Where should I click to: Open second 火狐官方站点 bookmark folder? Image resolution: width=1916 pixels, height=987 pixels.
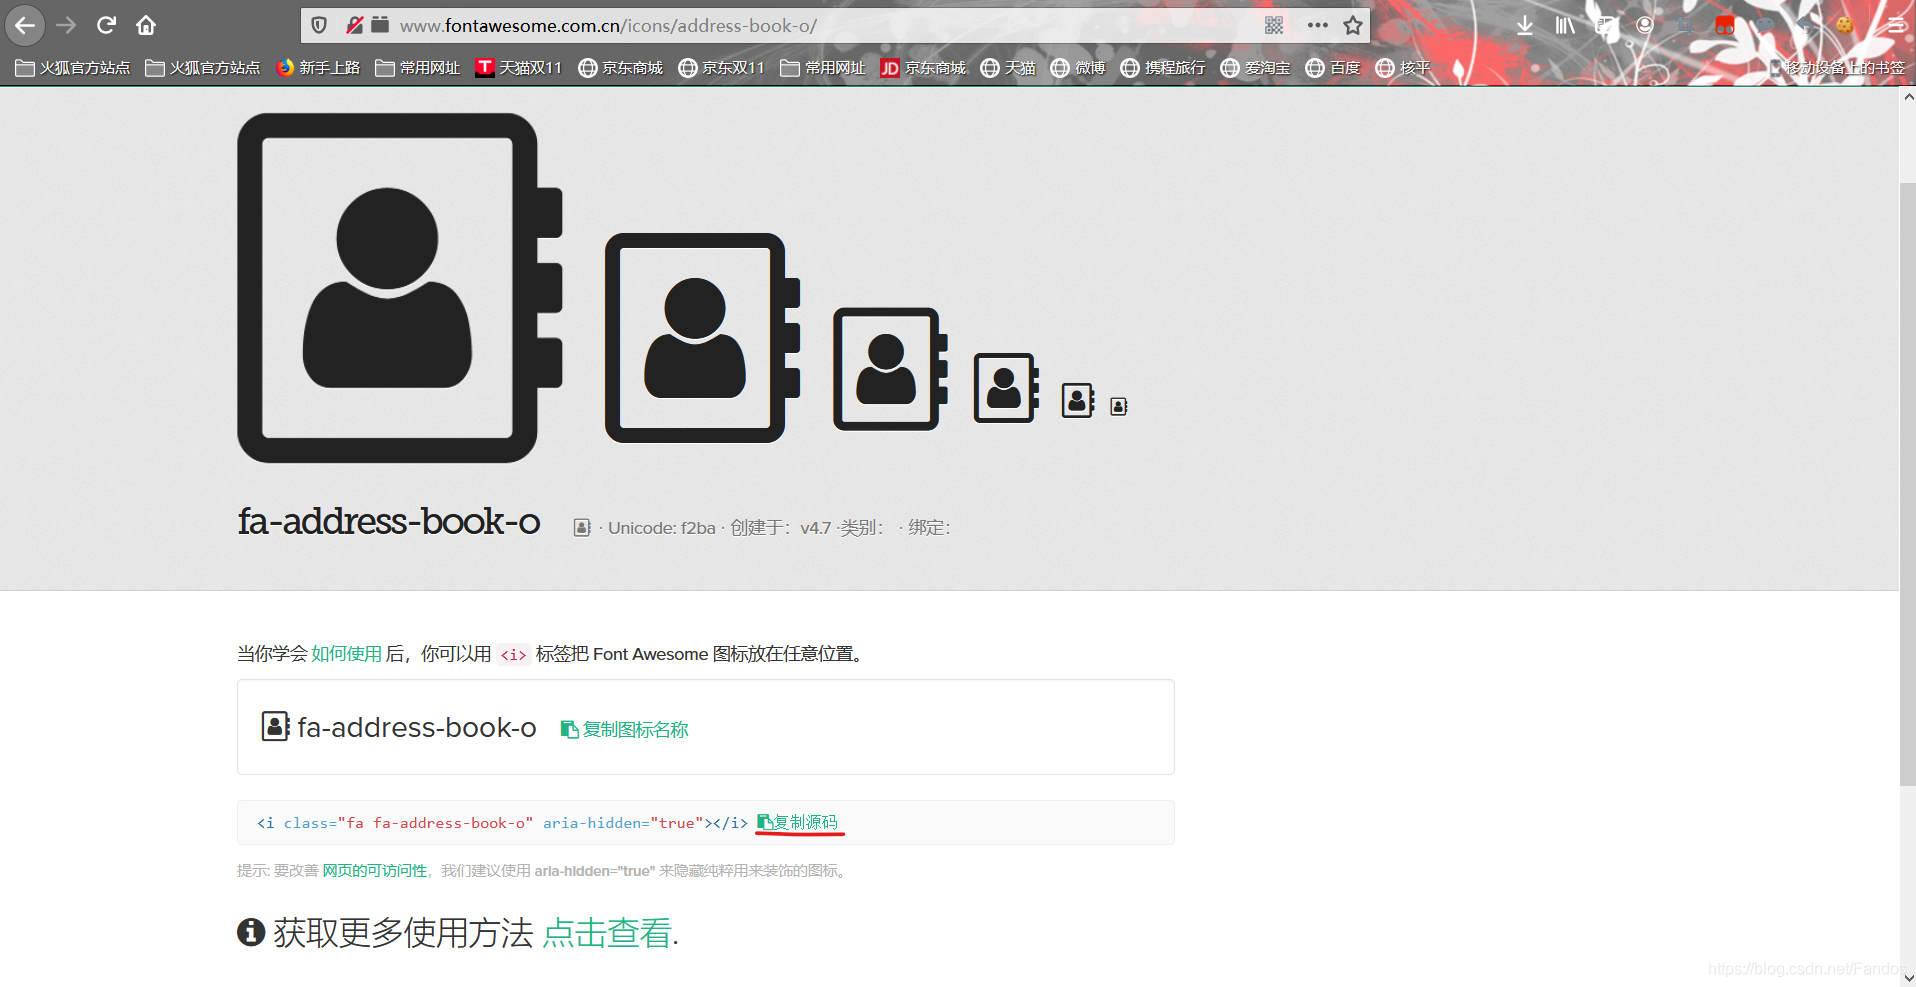tap(202, 68)
